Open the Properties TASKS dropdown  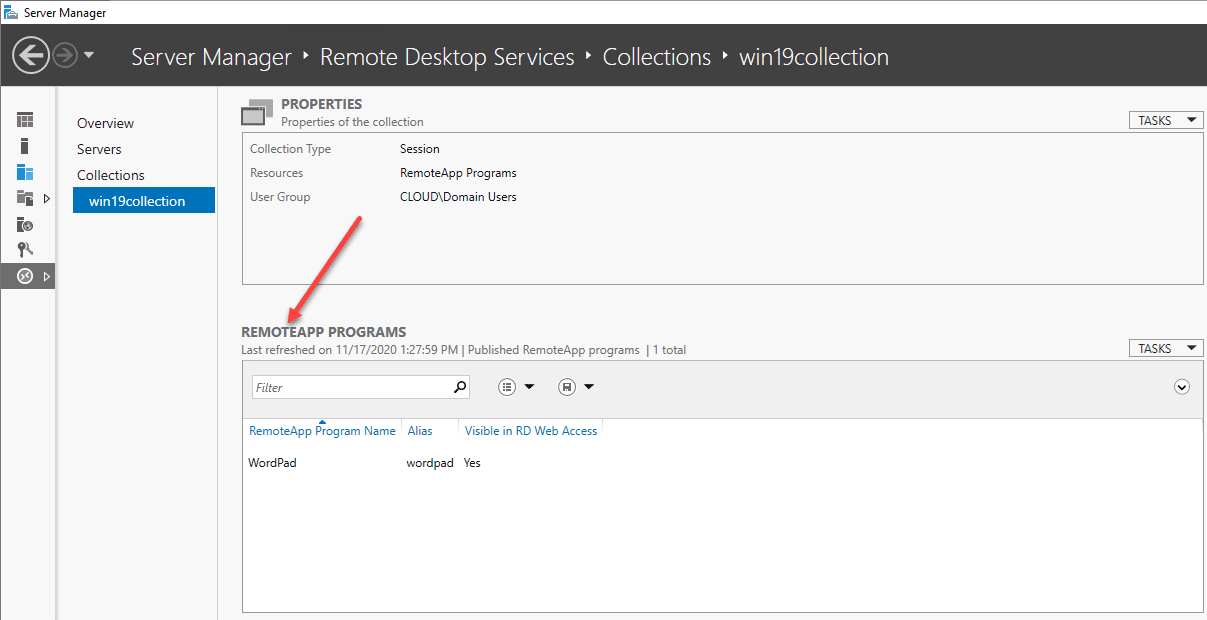1165,120
